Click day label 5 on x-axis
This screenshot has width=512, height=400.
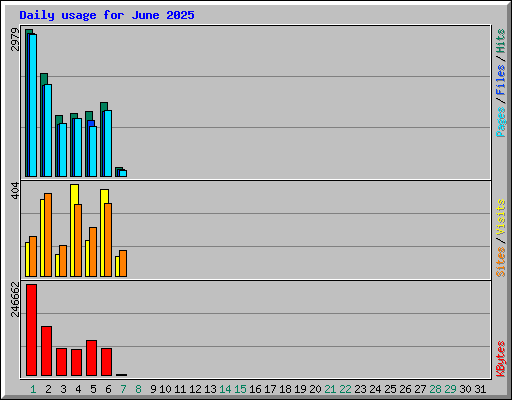93,389
